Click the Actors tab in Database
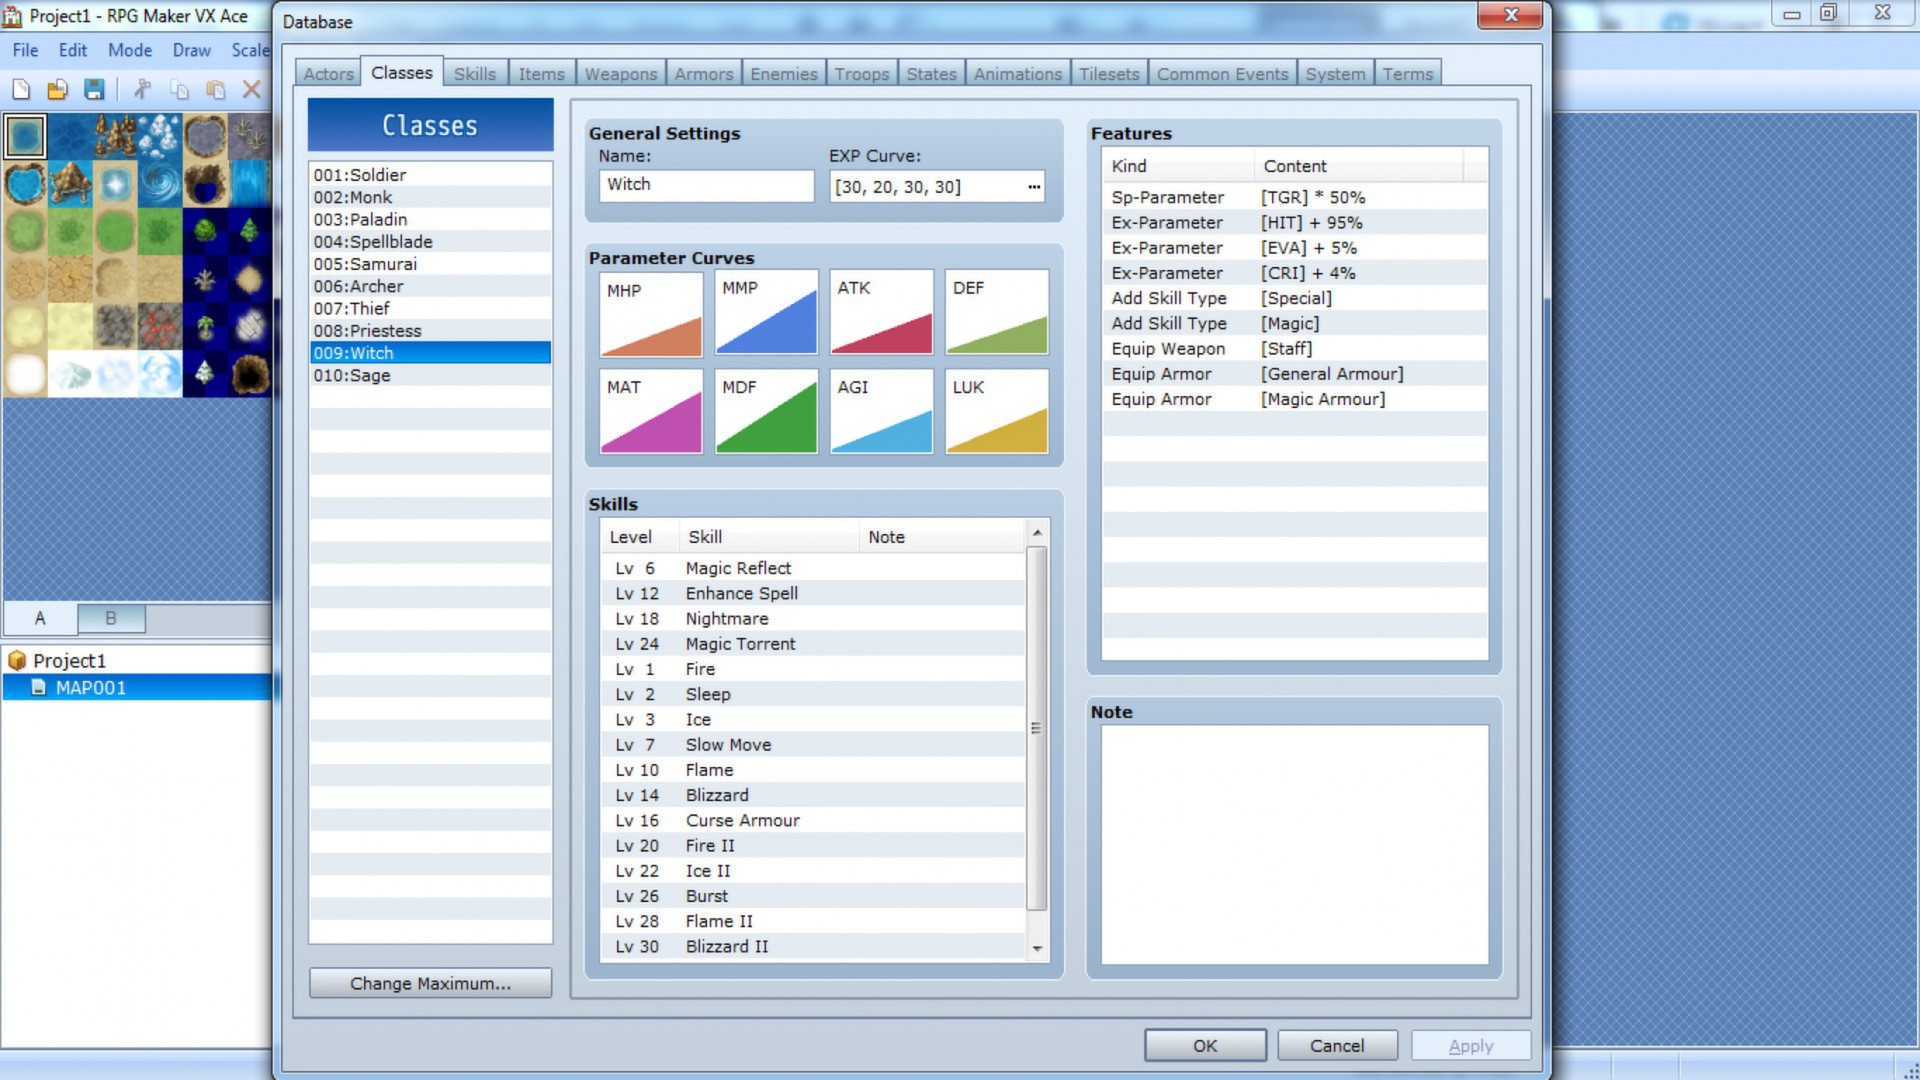This screenshot has width=1920, height=1080. click(328, 73)
